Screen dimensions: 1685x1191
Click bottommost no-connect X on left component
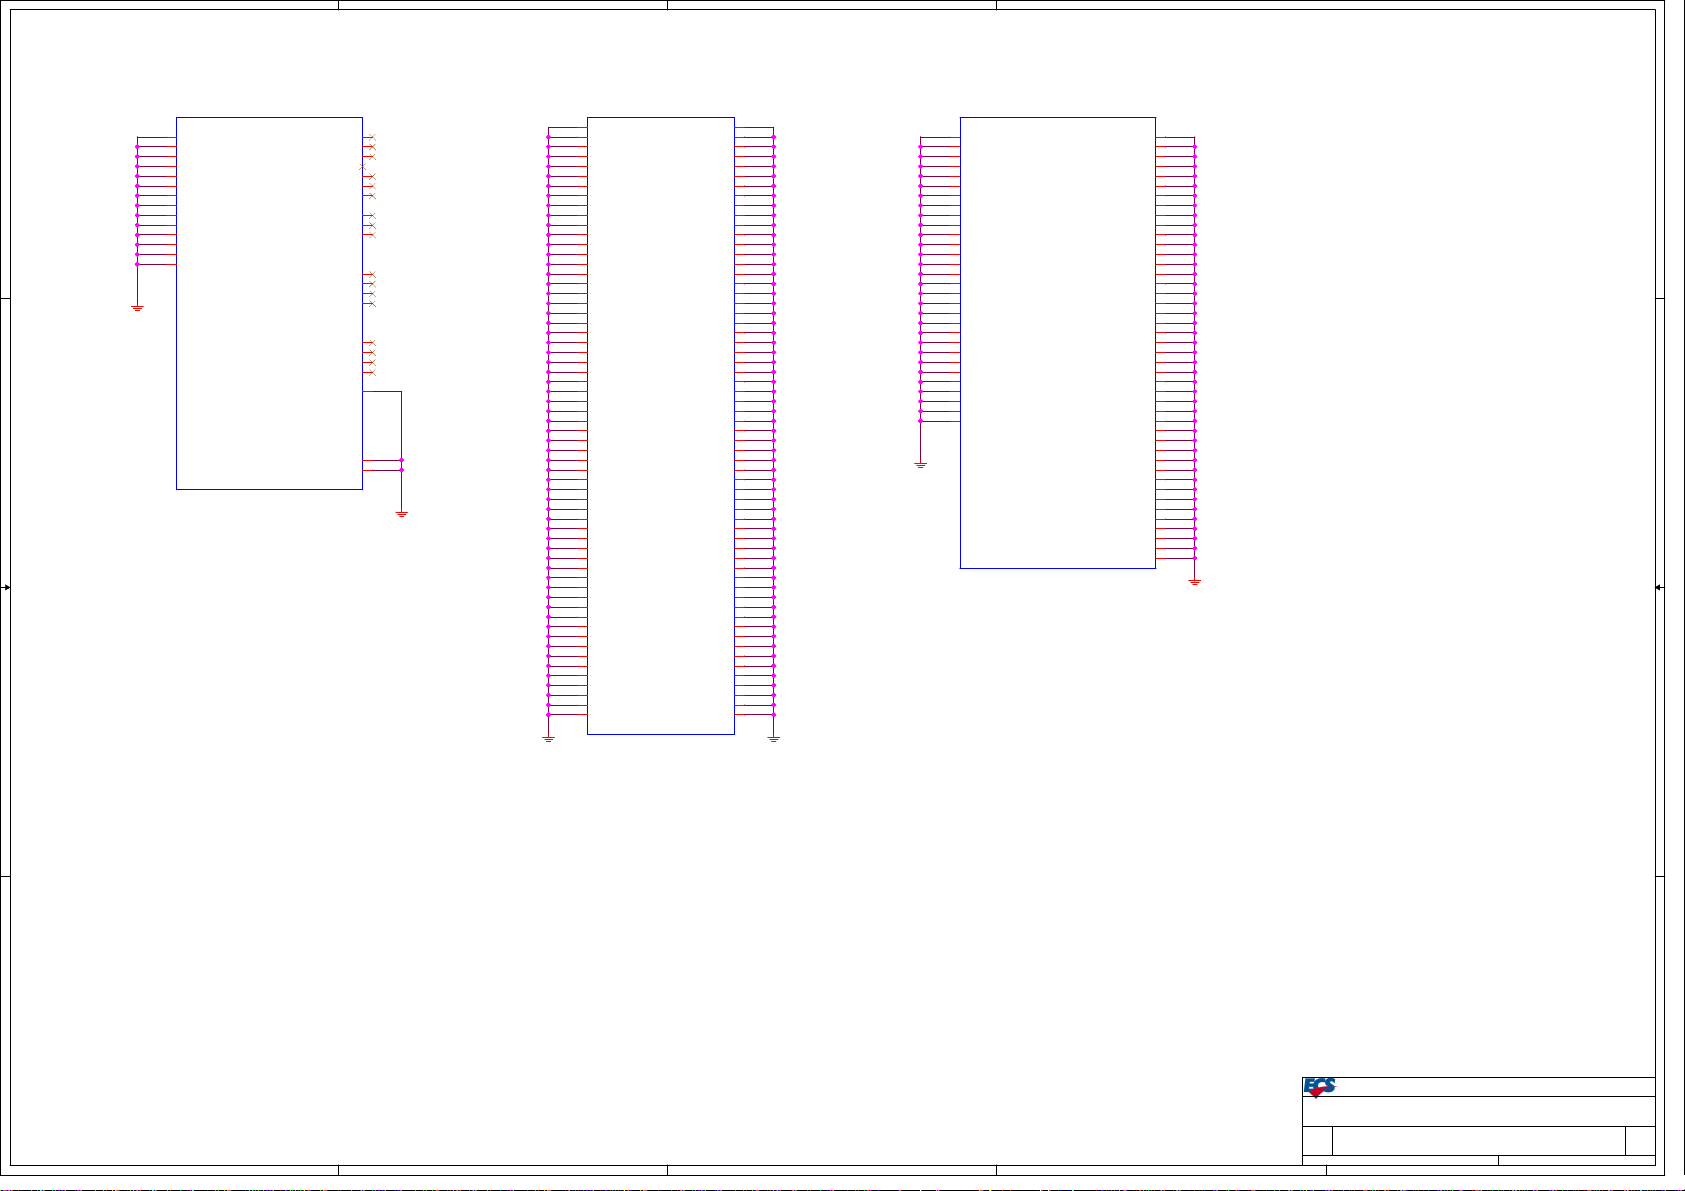372,372
